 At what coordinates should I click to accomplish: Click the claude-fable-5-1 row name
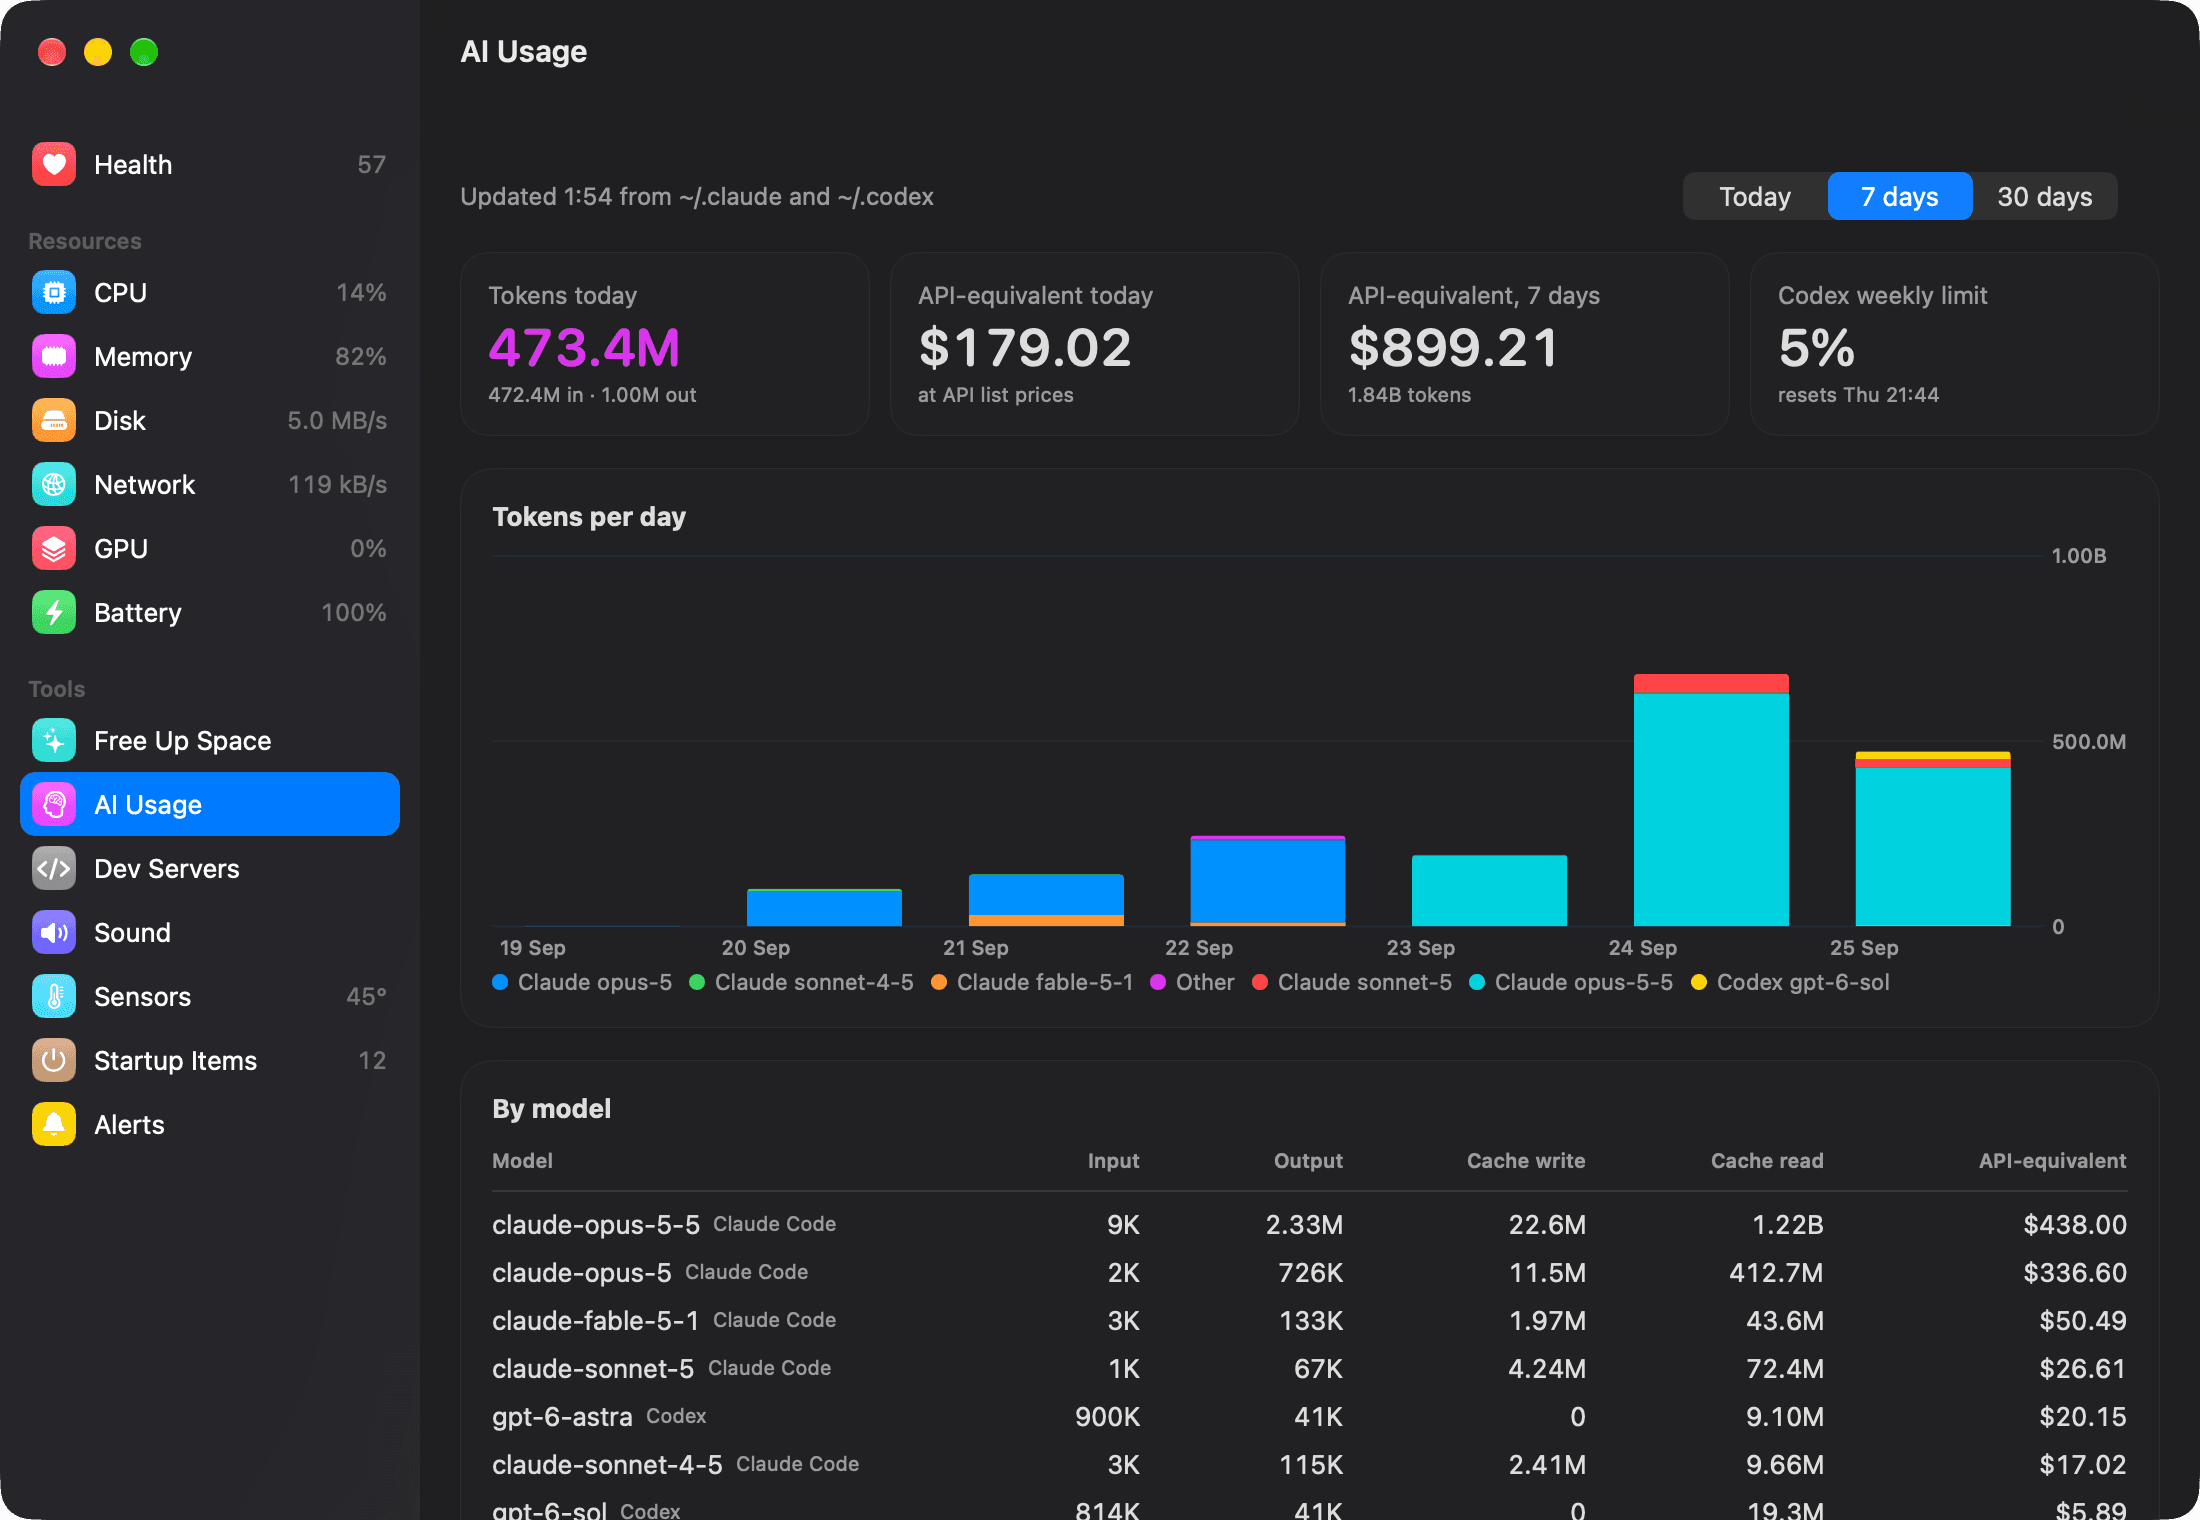click(595, 1320)
